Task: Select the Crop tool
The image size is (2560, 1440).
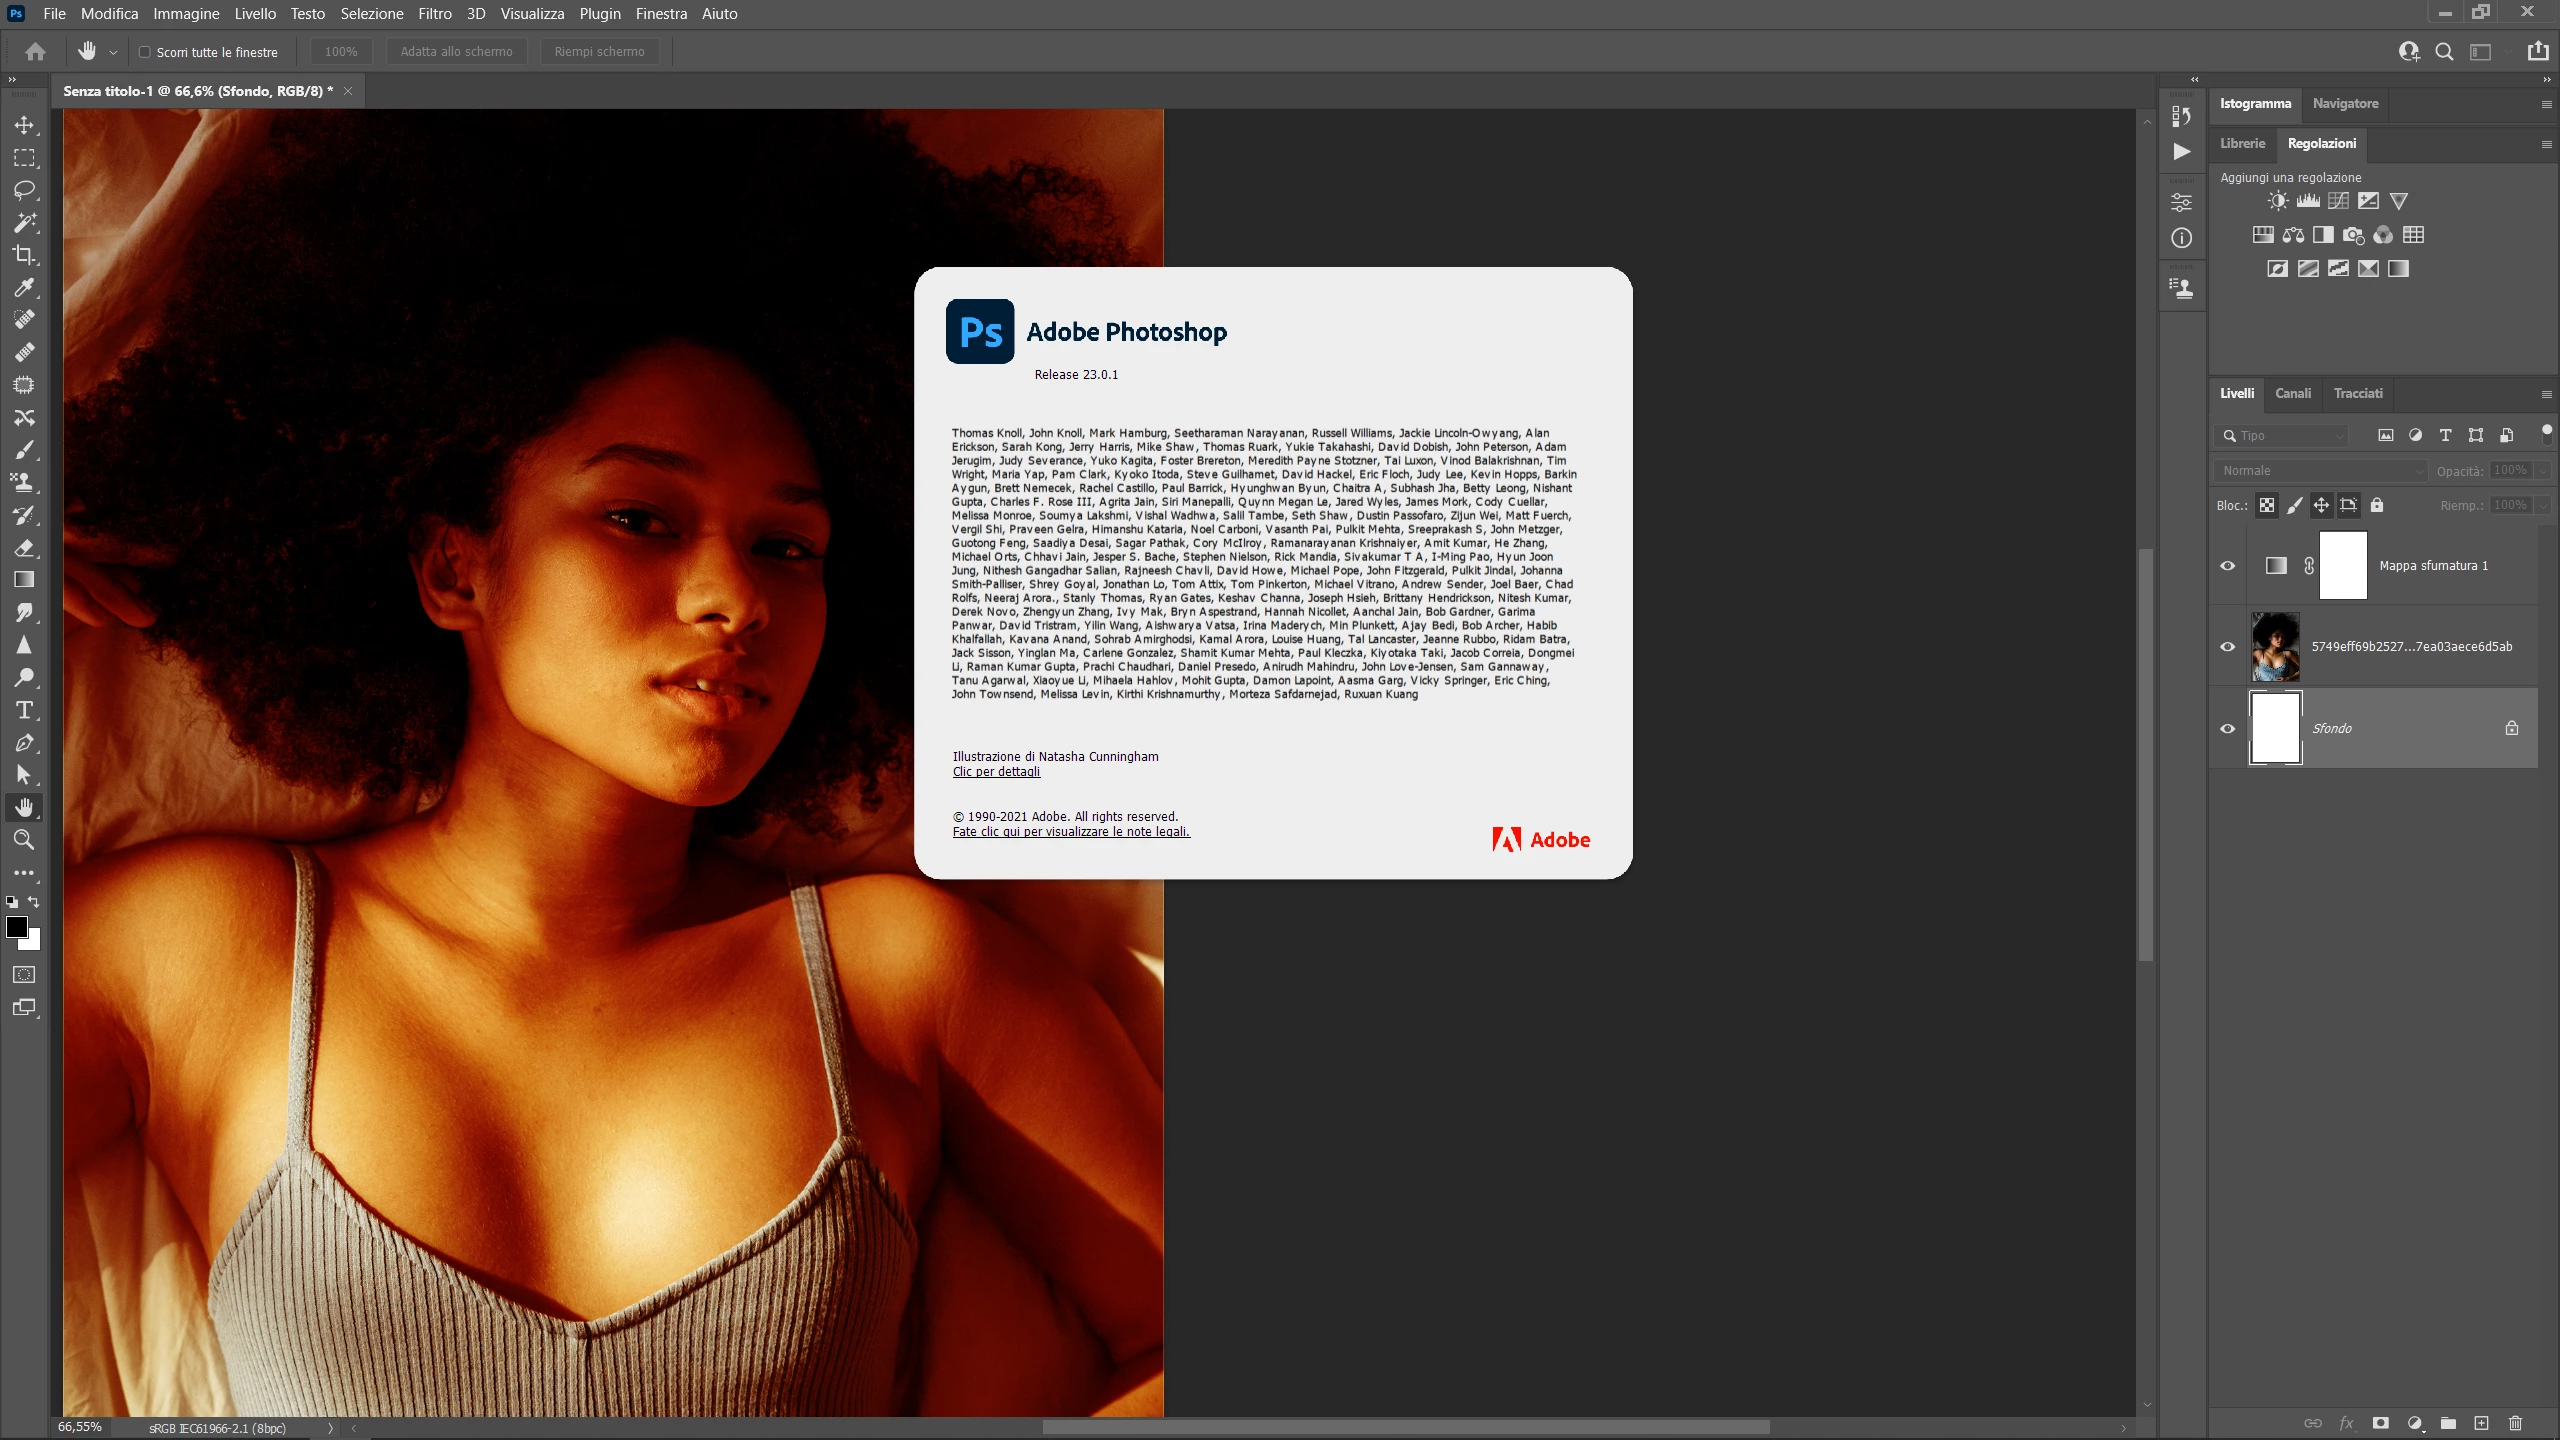Action: (24, 255)
